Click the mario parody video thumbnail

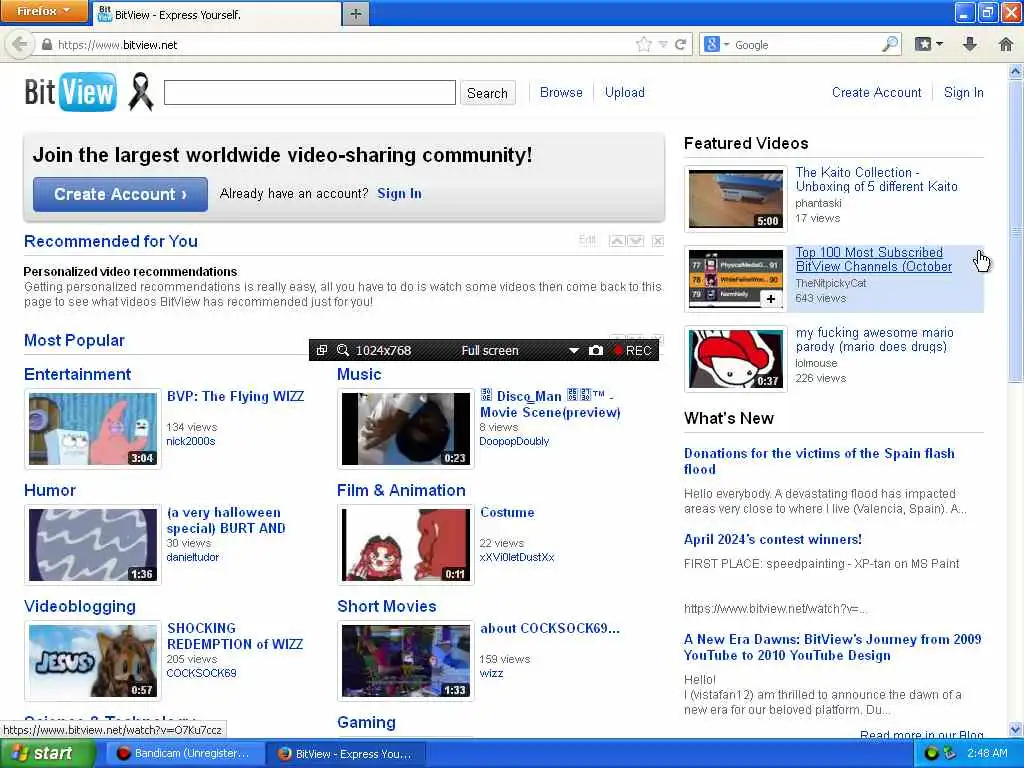click(735, 359)
